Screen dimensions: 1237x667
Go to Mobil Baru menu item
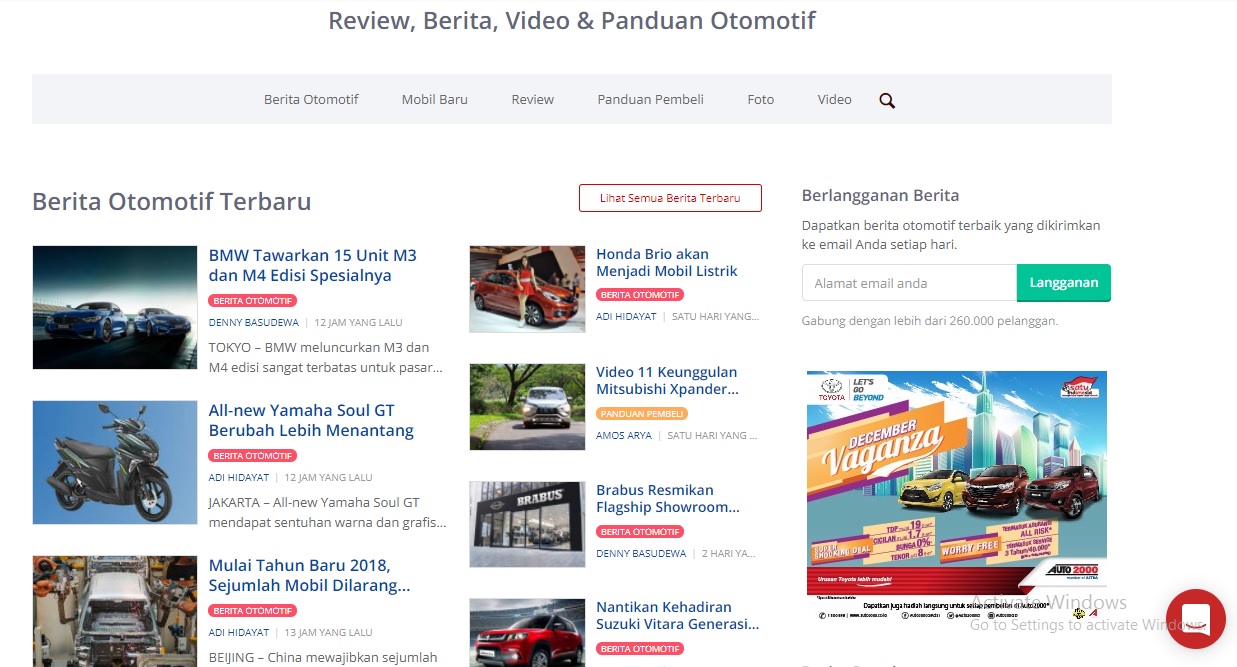click(x=435, y=99)
